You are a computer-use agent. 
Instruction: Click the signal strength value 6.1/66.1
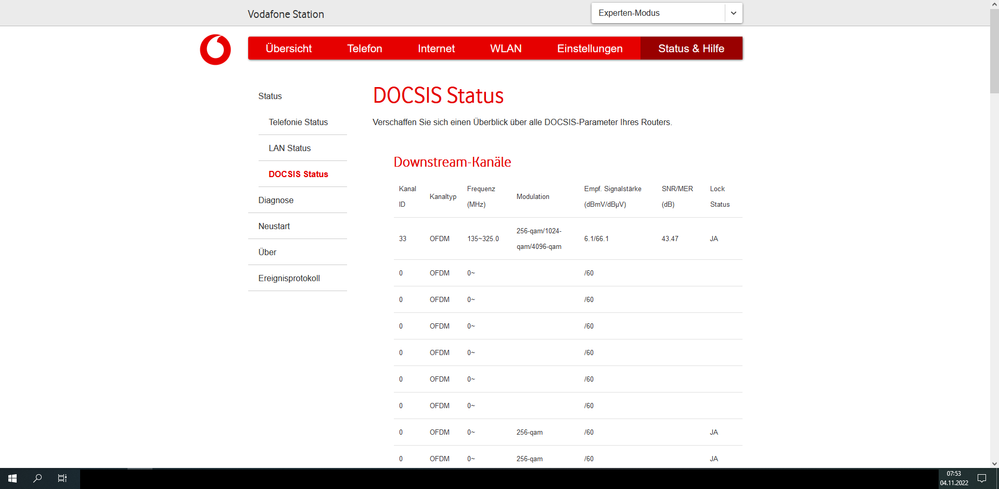596,239
